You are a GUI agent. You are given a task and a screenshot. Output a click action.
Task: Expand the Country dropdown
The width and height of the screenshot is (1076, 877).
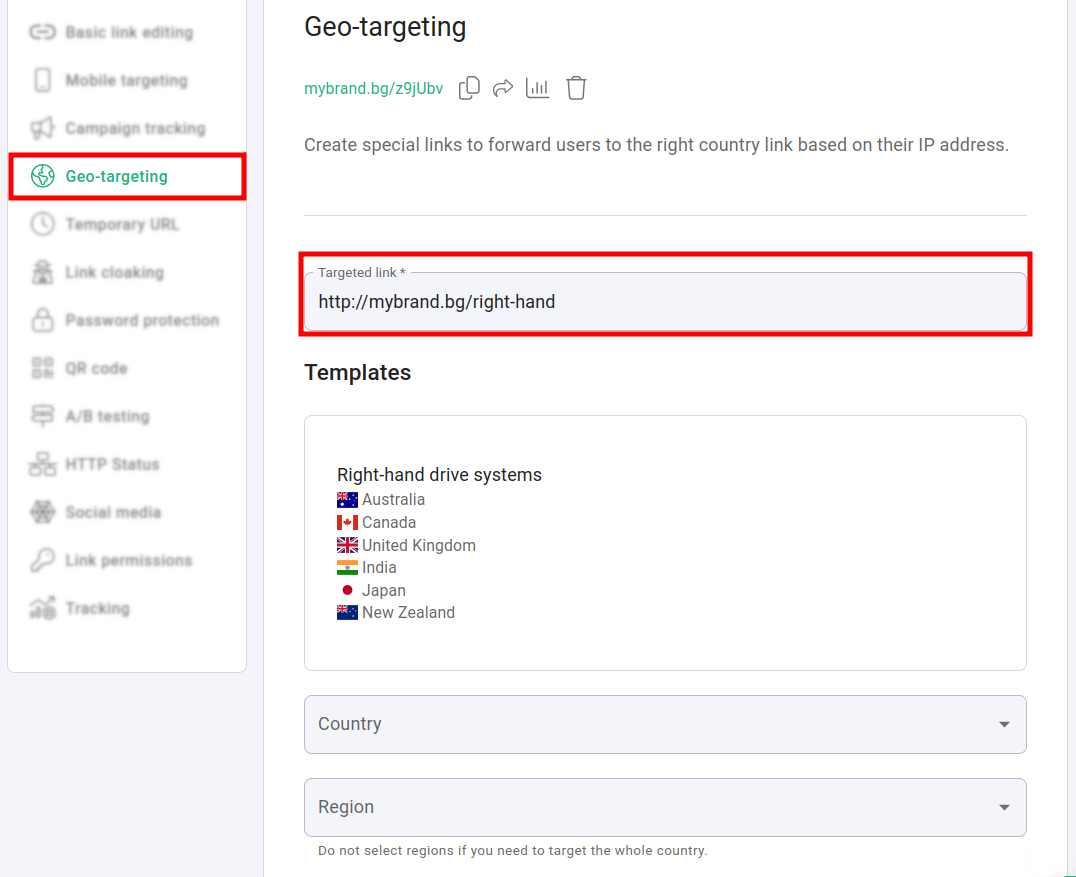[665, 724]
